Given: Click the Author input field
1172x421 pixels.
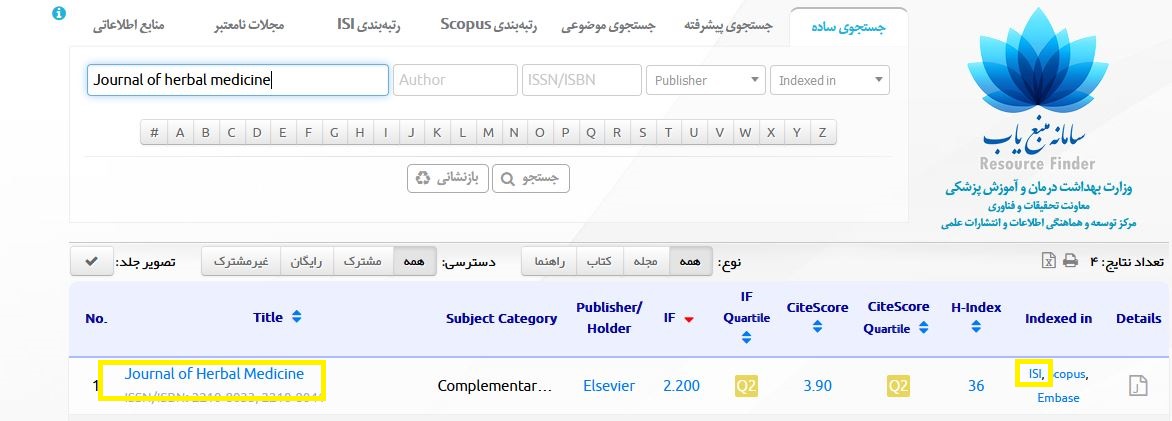Looking at the screenshot, I should coord(455,80).
